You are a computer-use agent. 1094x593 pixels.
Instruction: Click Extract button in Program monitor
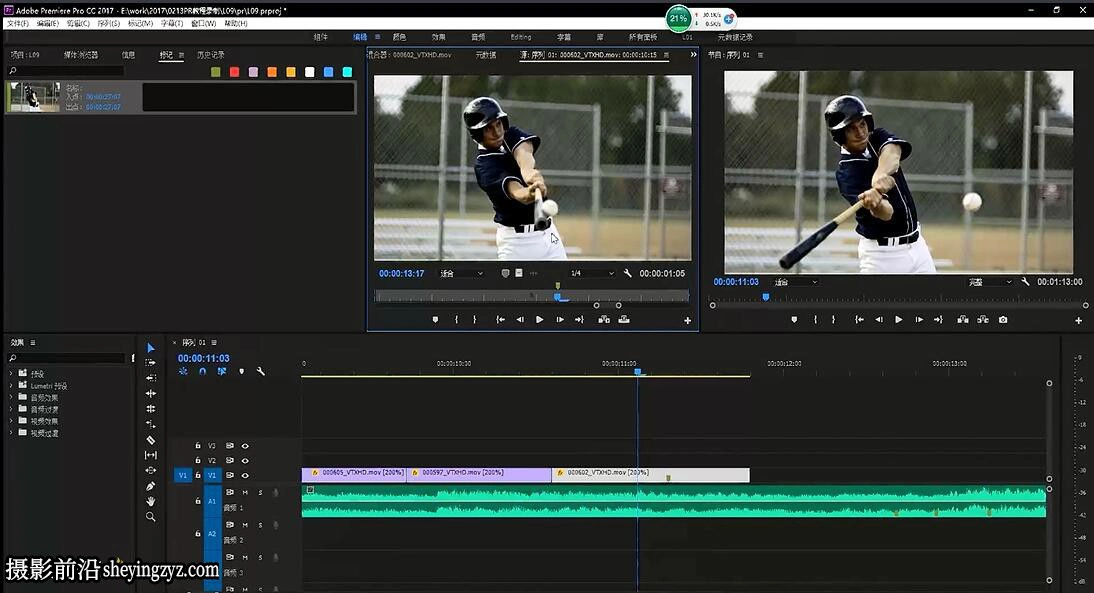pyautogui.click(x=983, y=320)
